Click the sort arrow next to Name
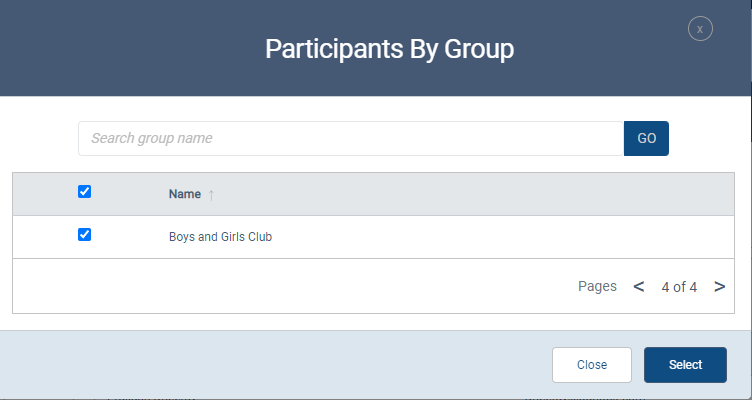Image resolution: width=752 pixels, height=400 pixels. point(211,194)
